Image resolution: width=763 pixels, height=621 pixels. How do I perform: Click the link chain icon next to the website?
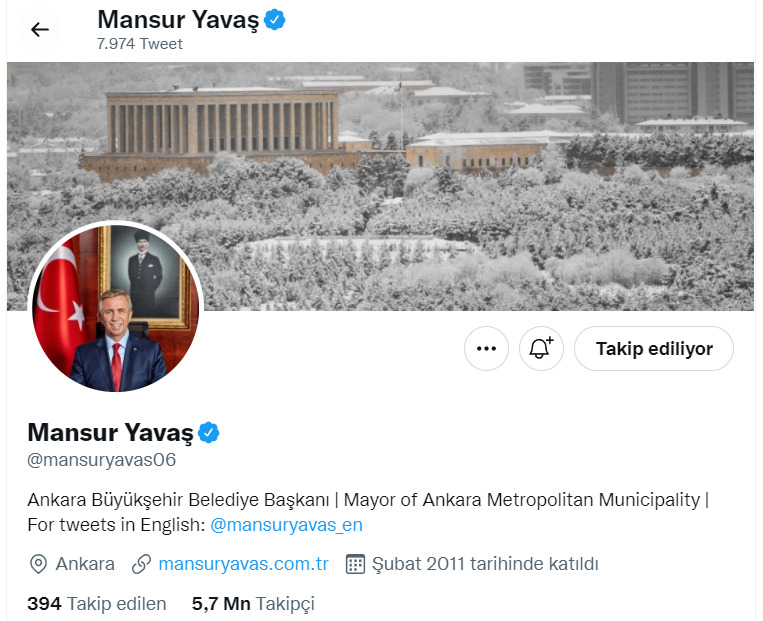142,564
